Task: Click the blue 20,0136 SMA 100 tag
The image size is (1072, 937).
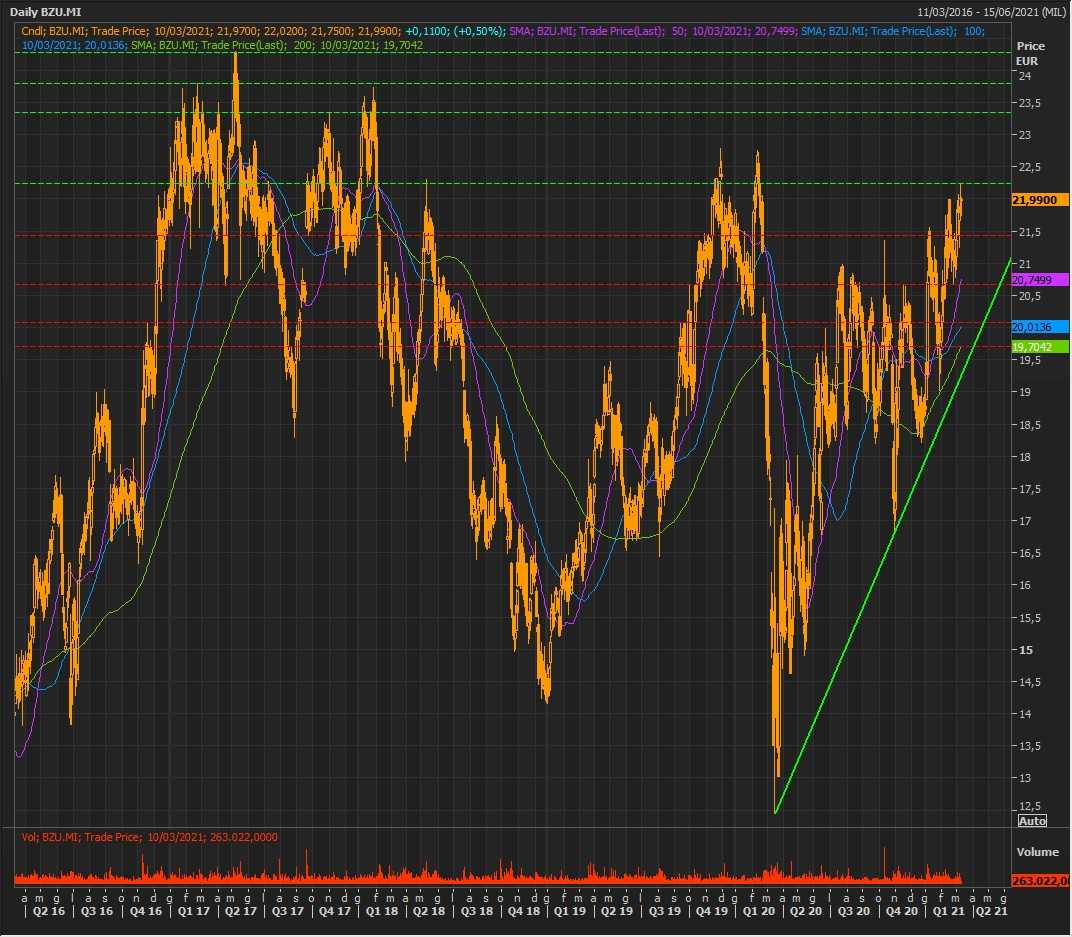Action: point(1039,327)
